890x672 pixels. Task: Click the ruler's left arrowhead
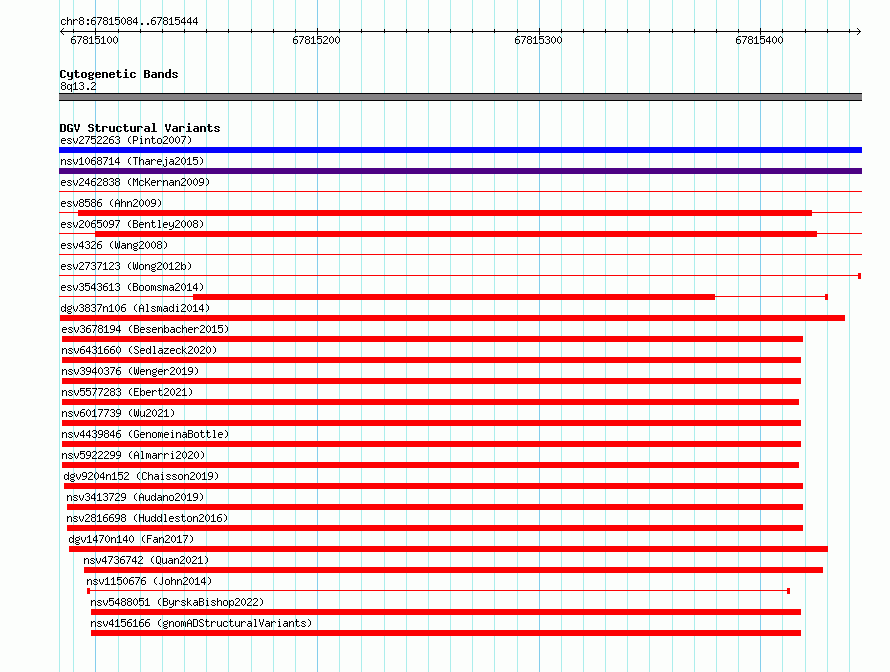[62, 32]
